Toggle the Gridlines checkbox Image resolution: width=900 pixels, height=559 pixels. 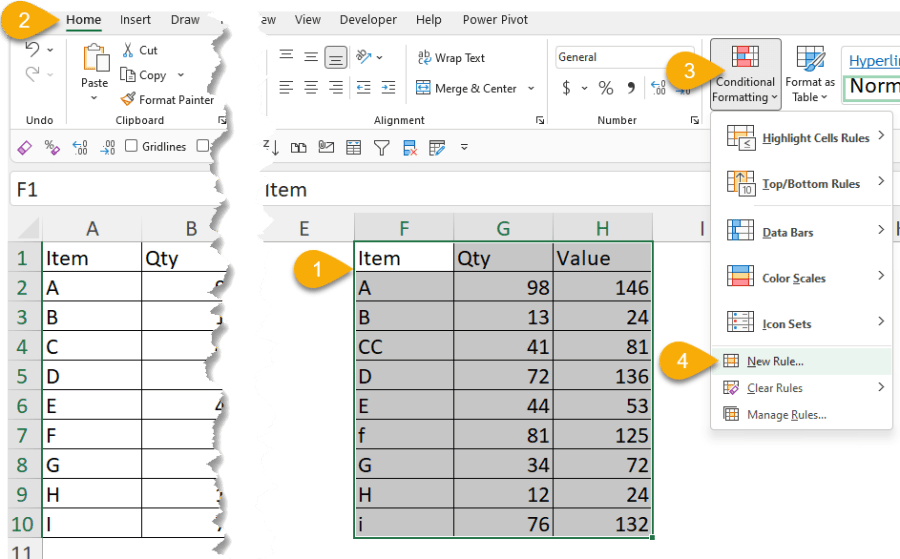click(131, 147)
